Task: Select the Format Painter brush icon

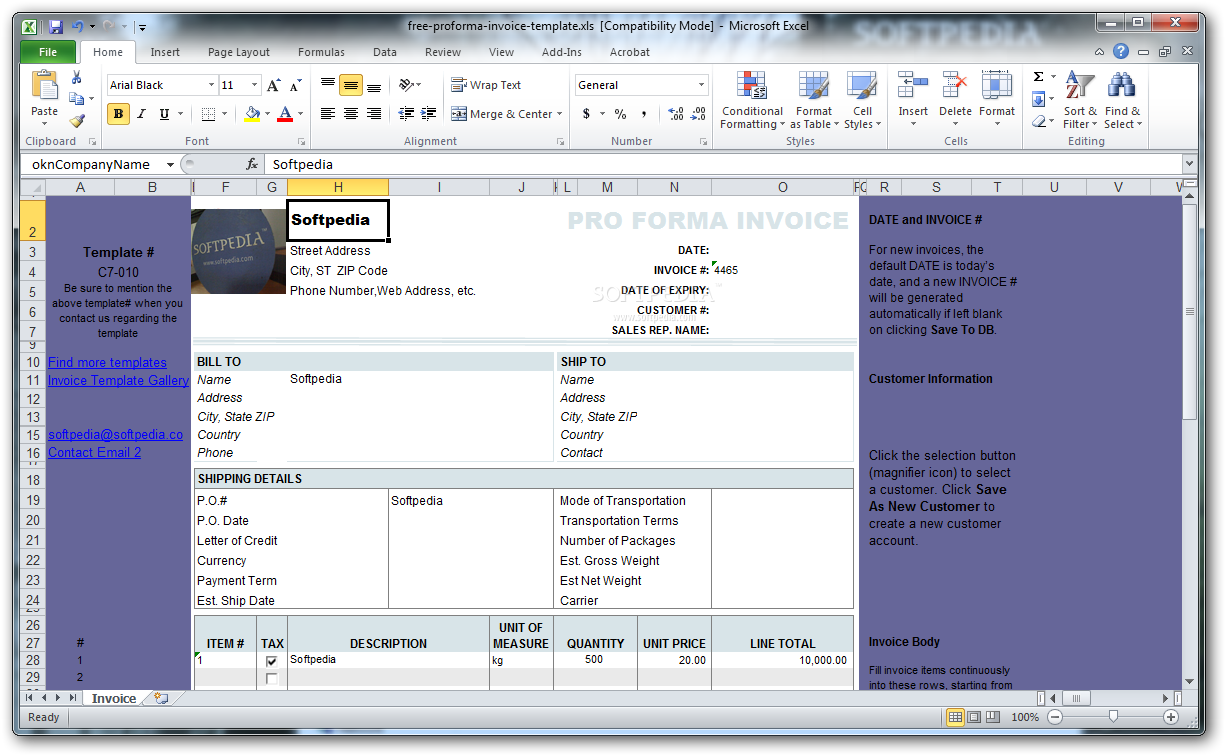Action: [77, 120]
